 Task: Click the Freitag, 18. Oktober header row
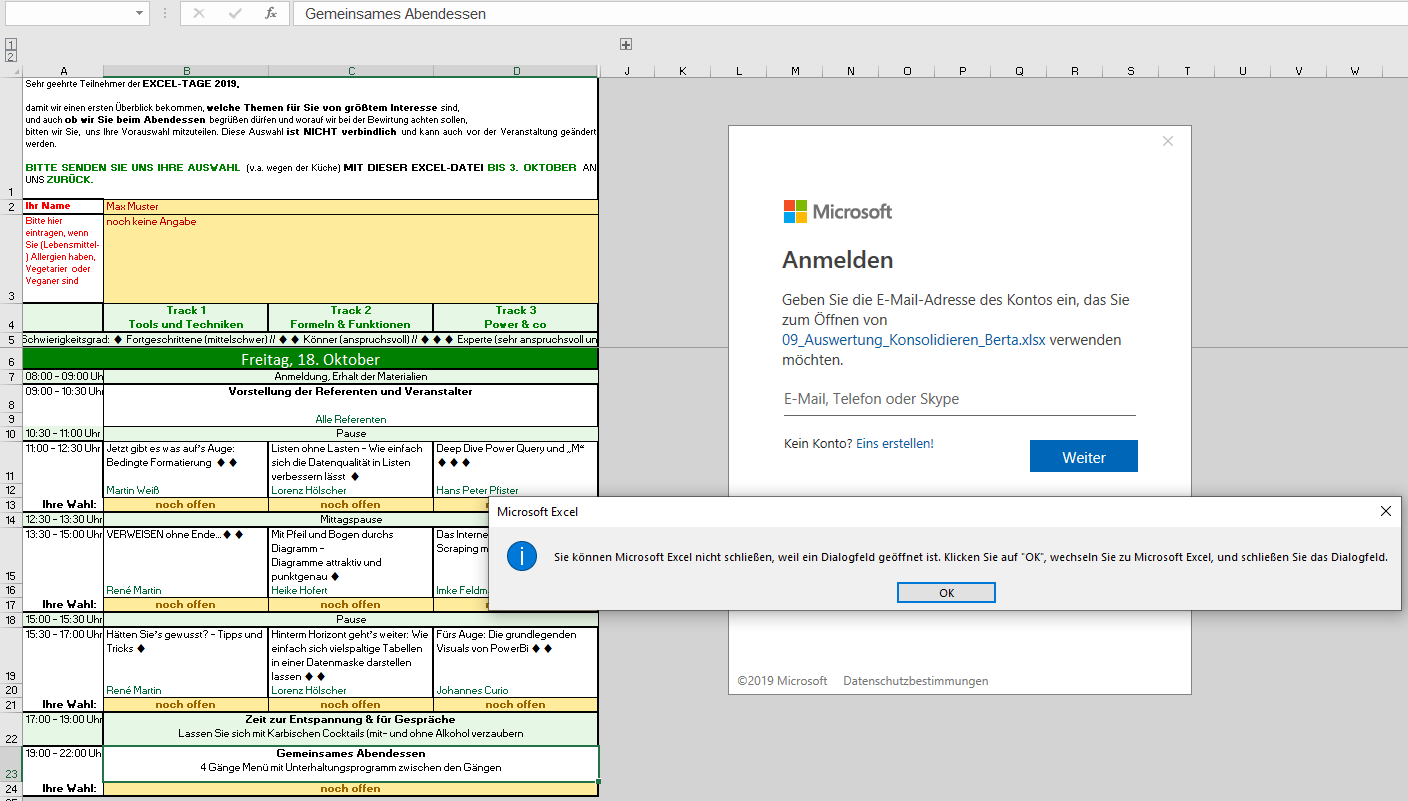click(x=310, y=359)
